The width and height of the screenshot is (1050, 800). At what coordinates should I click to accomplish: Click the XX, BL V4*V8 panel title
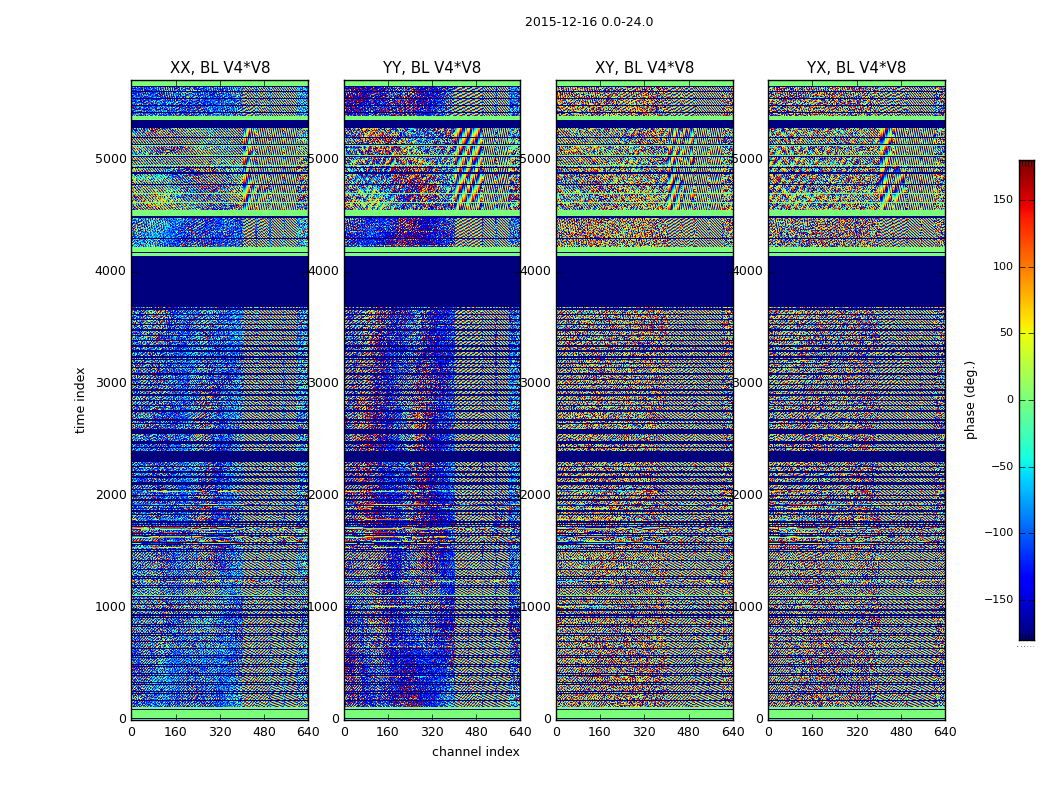tap(220, 68)
